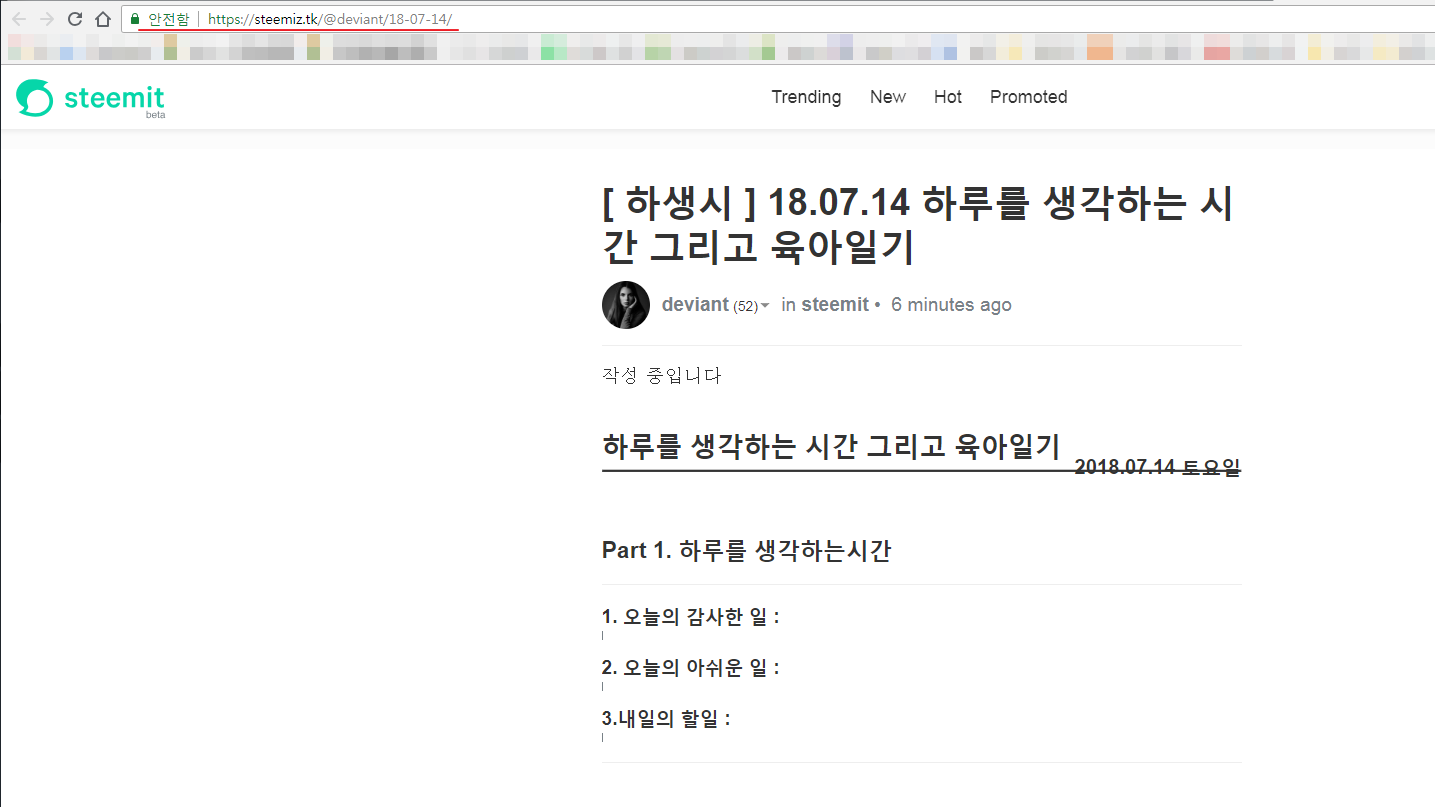Open the New posts tab
Image resolution: width=1435 pixels, height=808 pixels.
click(x=888, y=97)
